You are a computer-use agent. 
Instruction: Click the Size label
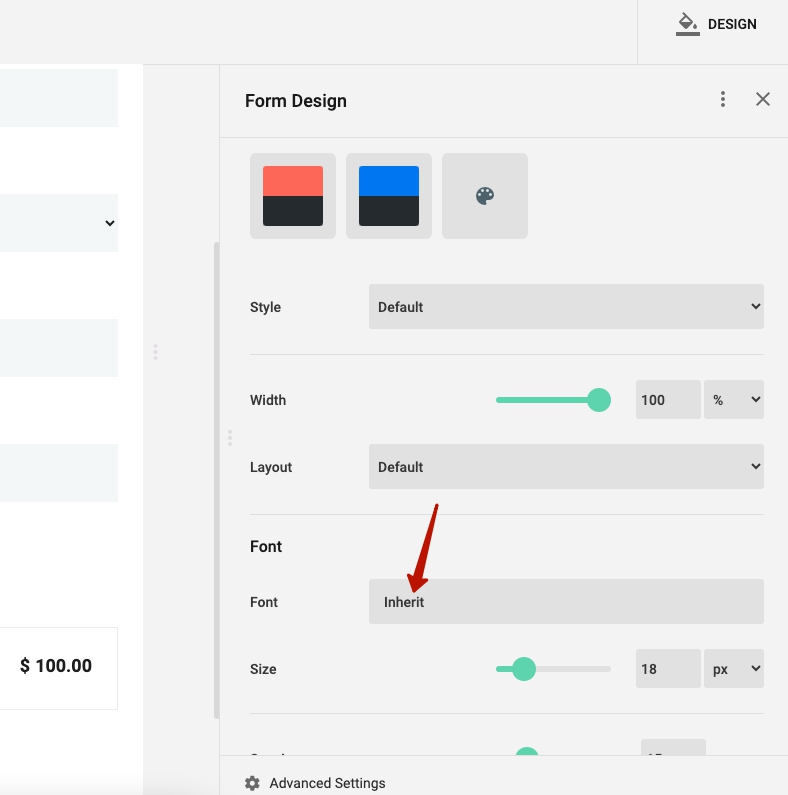coord(263,669)
